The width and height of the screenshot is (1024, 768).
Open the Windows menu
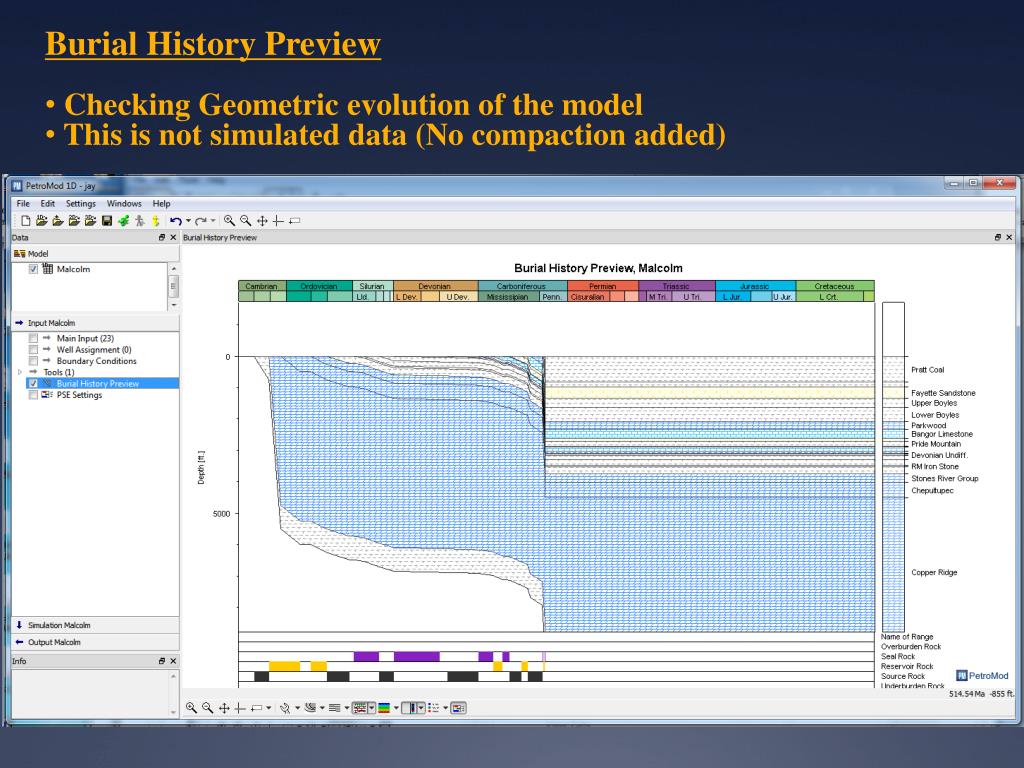tap(124, 204)
